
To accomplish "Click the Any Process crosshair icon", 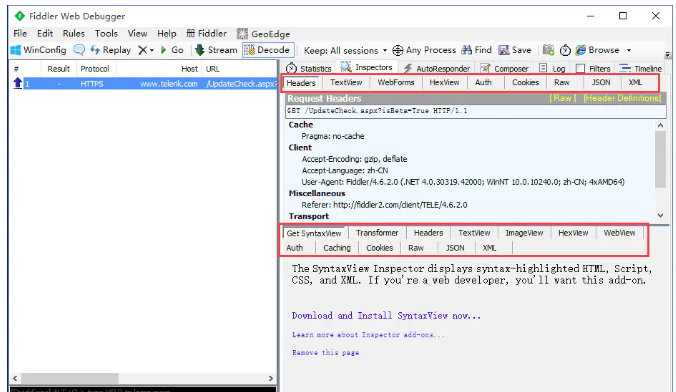I will 397,50.
